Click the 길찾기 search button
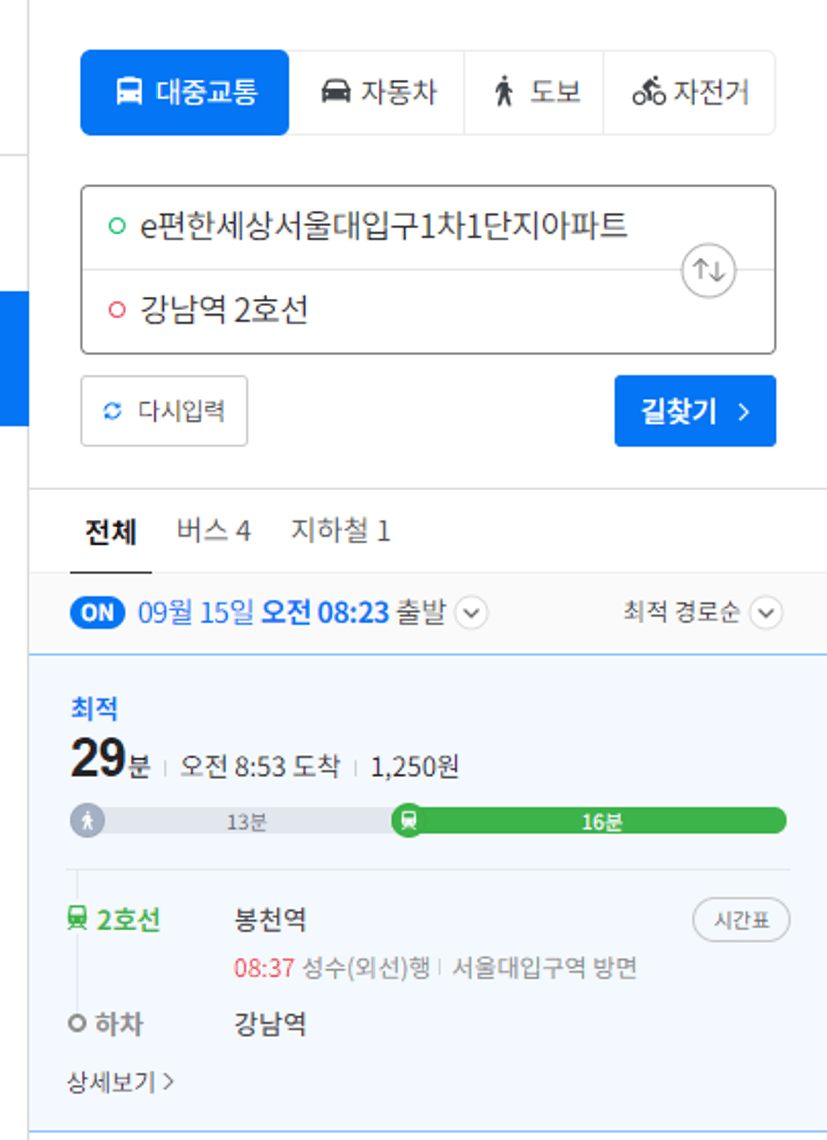Image resolution: width=827 pixels, height=1140 pixels. coord(695,411)
